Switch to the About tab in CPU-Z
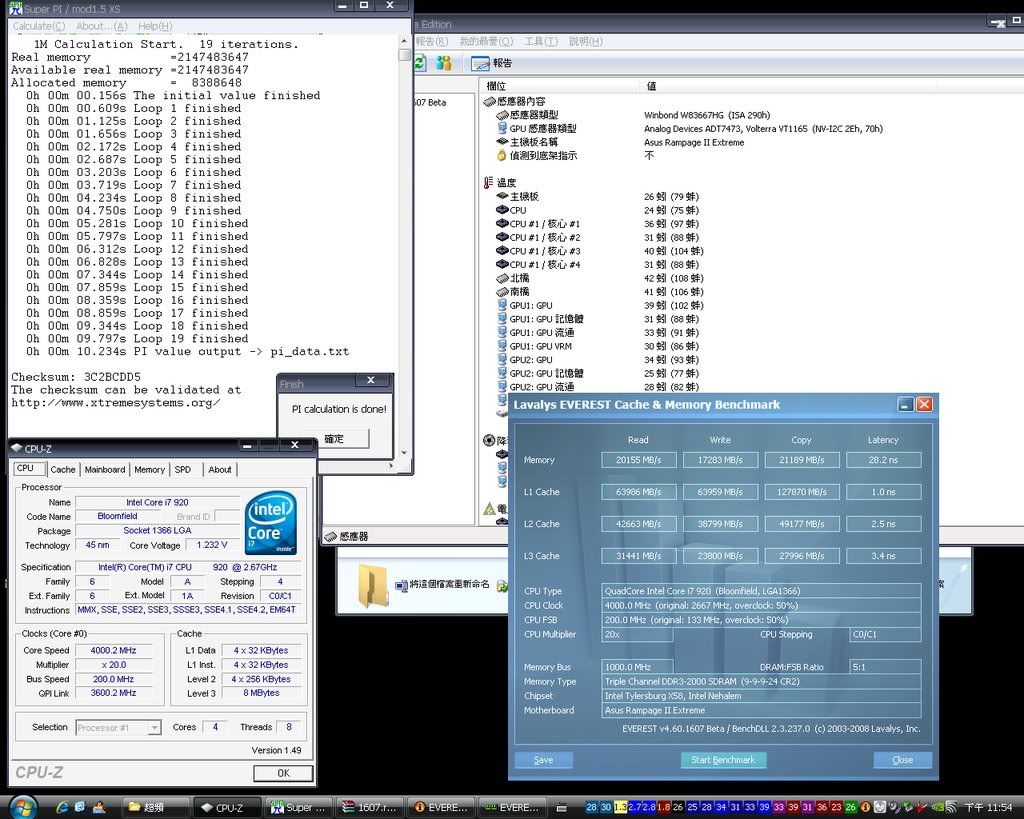 click(x=219, y=469)
